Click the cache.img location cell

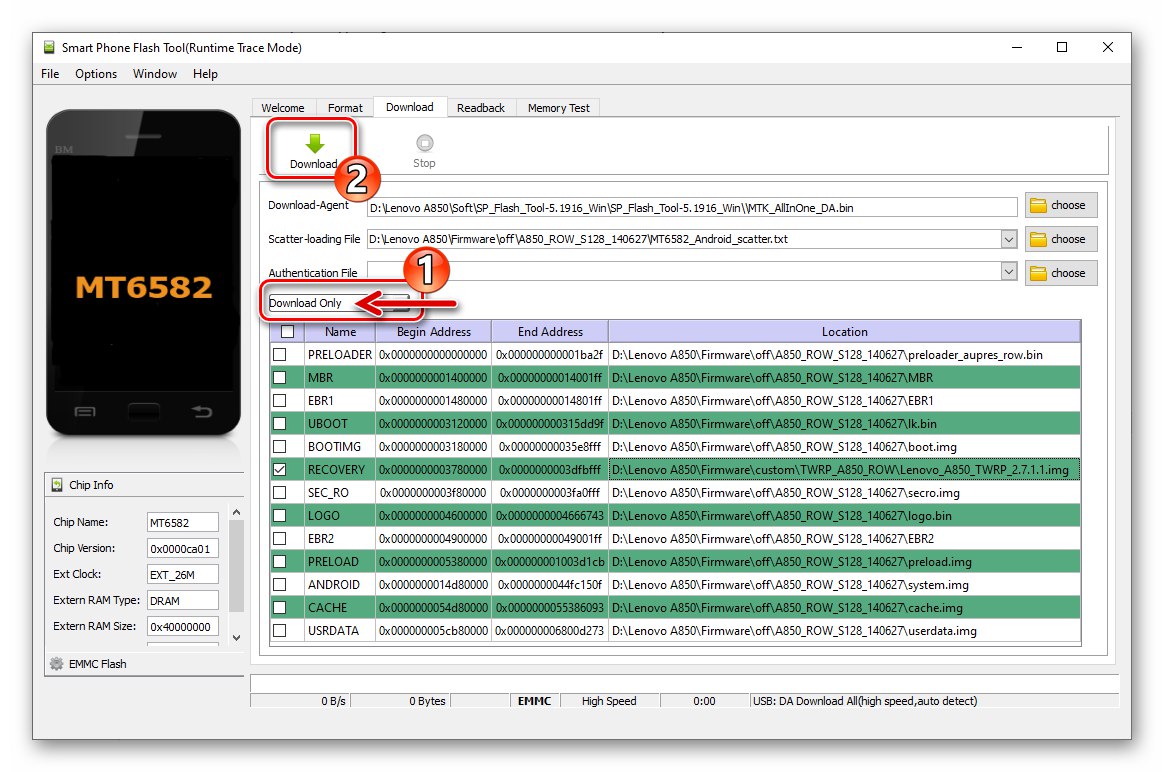(845, 608)
